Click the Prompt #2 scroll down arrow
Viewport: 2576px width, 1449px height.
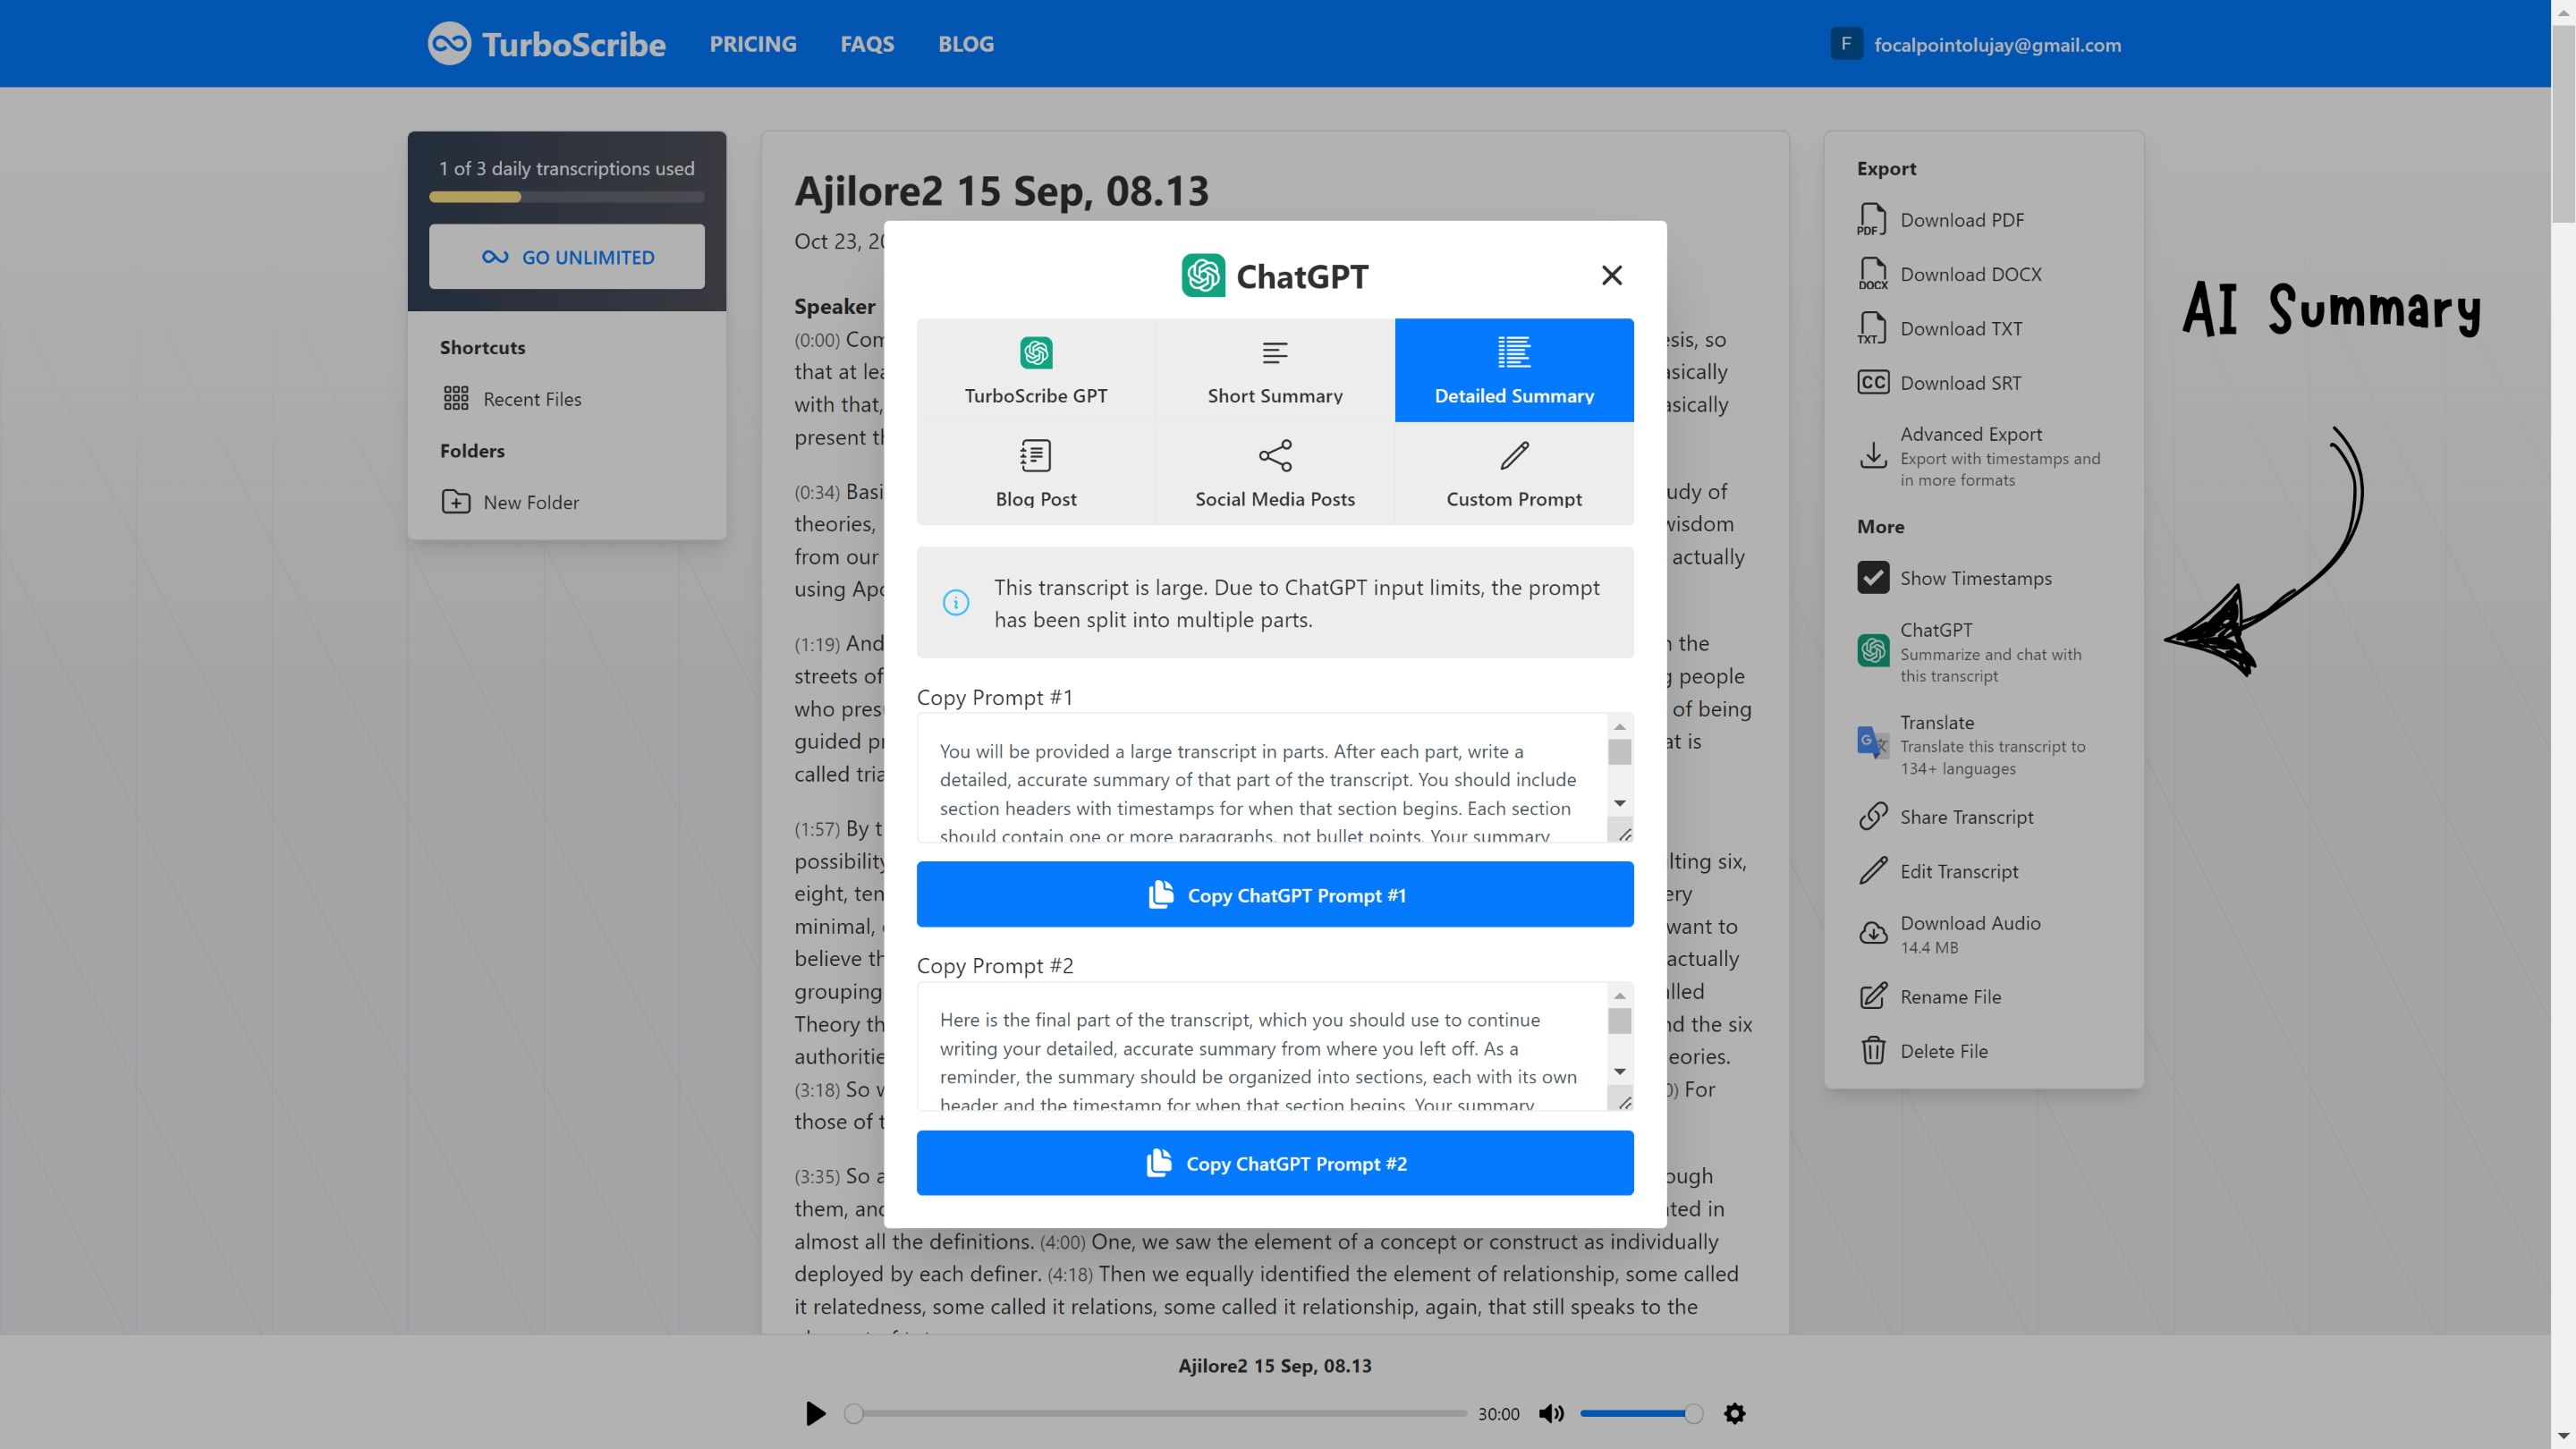[1620, 1071]
